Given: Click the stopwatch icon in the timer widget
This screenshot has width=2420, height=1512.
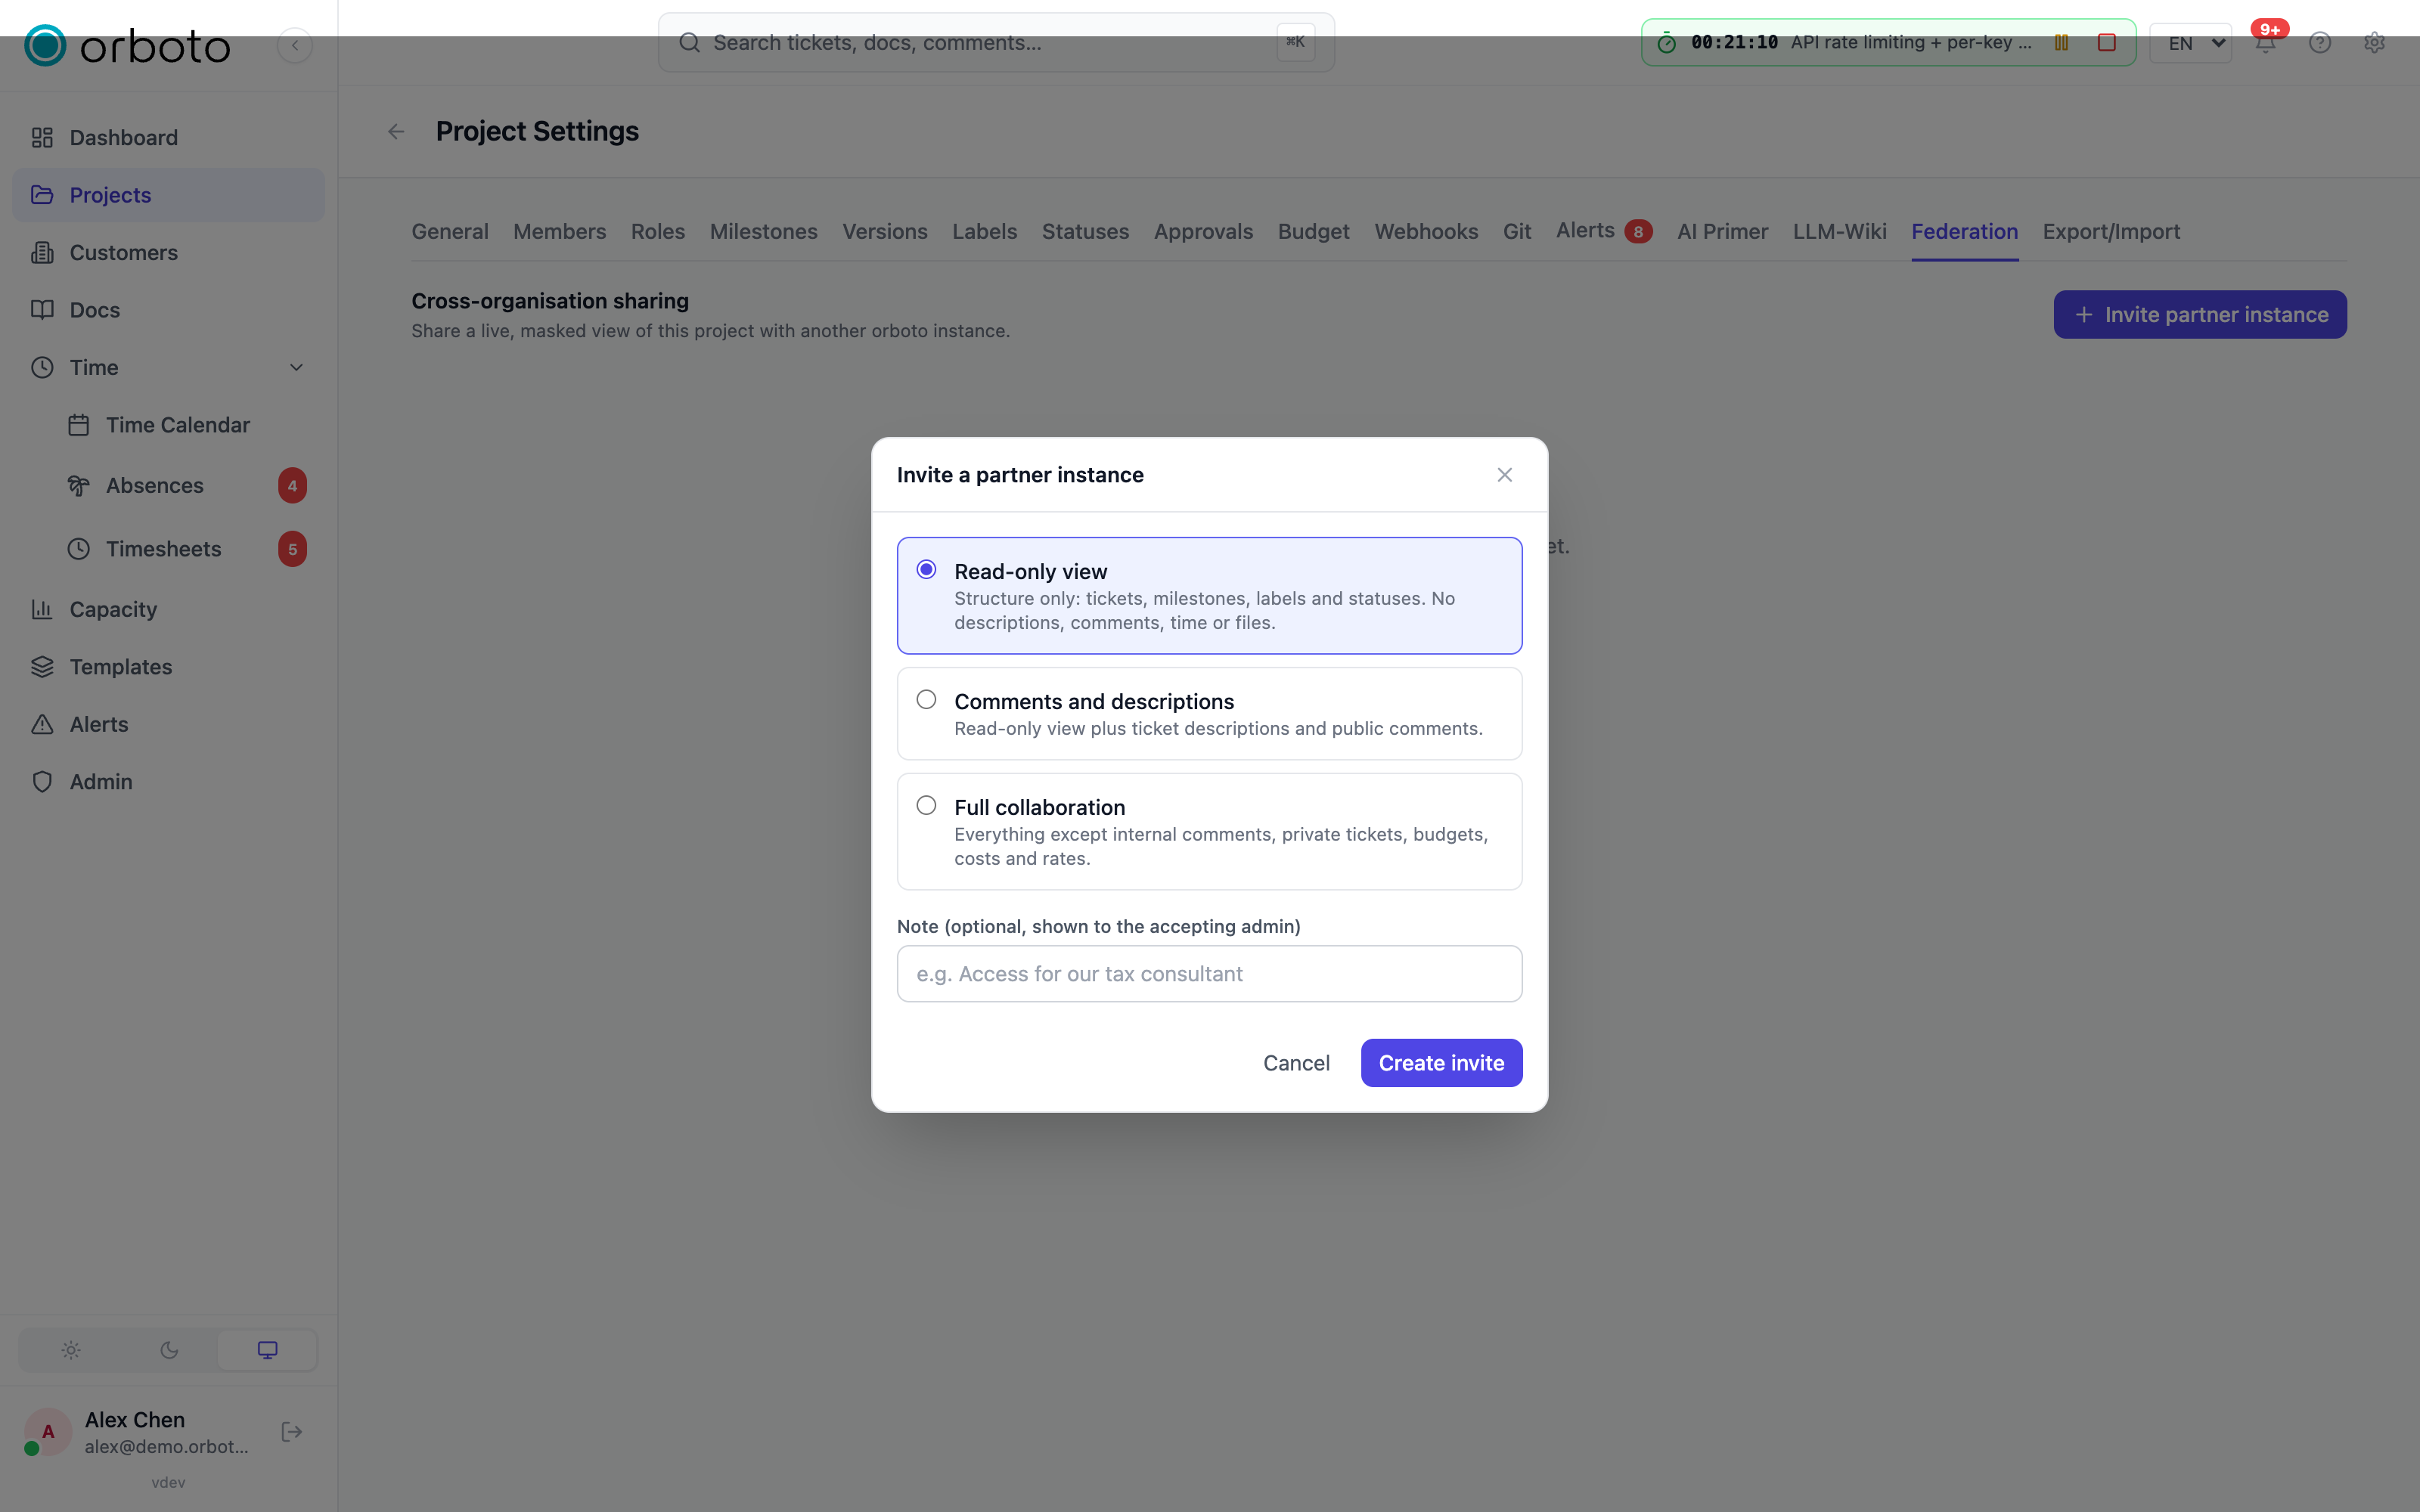Looking at the screenshot, I should pyautogui.click(x=1666, y=43).
